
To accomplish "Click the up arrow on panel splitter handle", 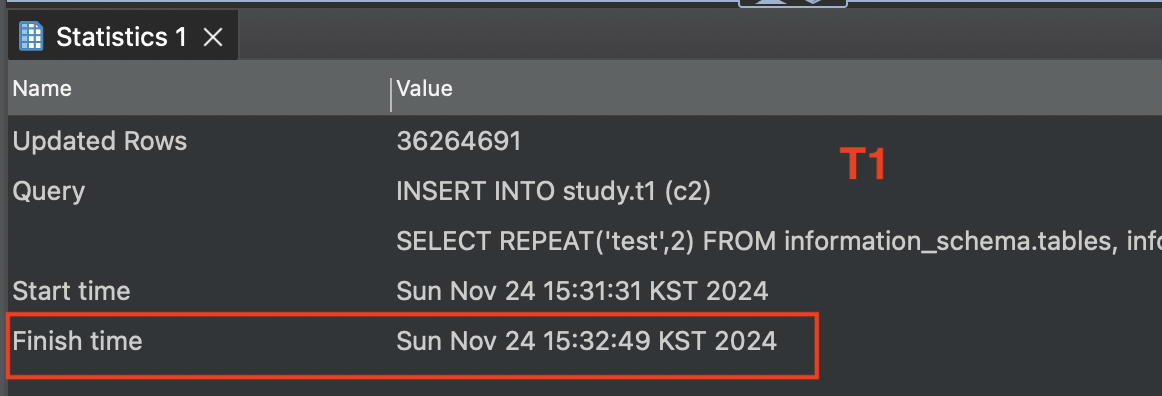I will [x=773, y=2].
